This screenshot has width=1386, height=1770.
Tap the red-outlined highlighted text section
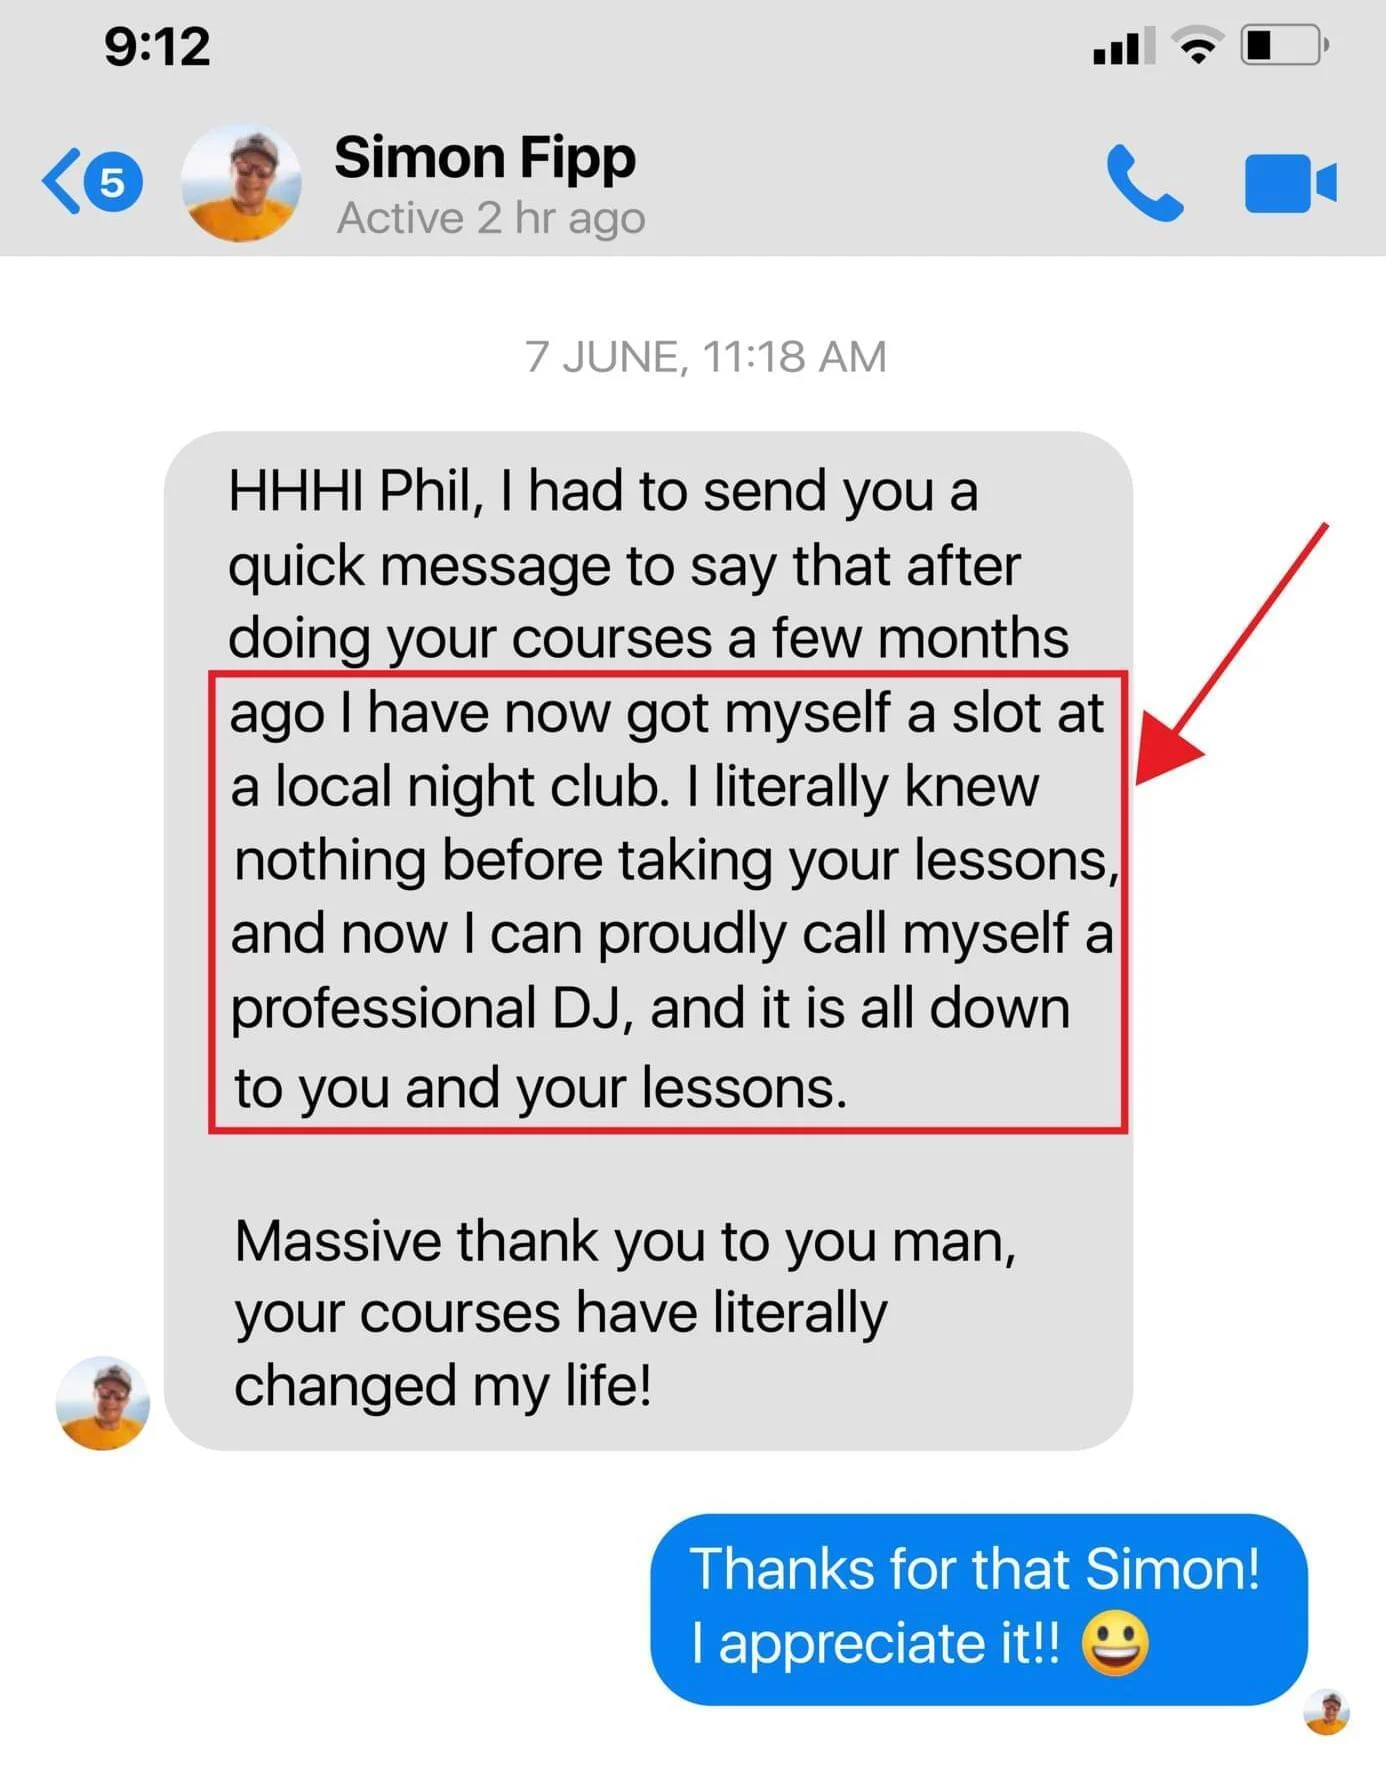click(x=668, y=902)
